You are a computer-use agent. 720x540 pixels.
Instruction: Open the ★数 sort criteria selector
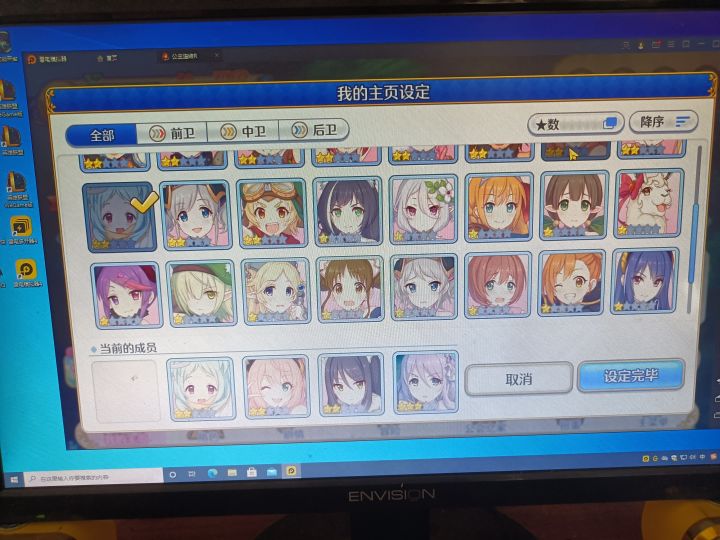tap(576, 124)
